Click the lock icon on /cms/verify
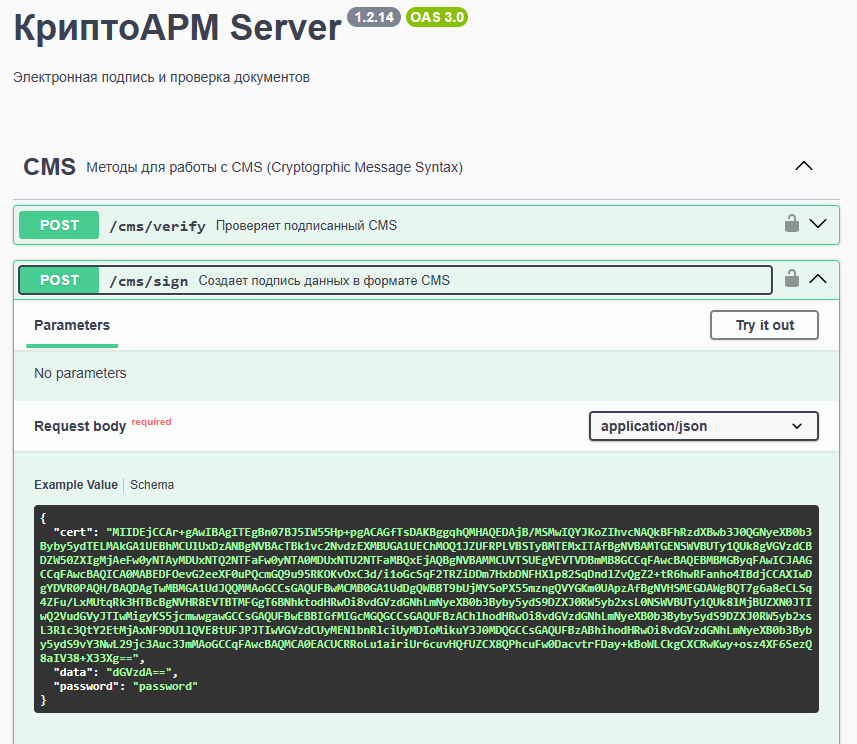 (x=792, y=224)
